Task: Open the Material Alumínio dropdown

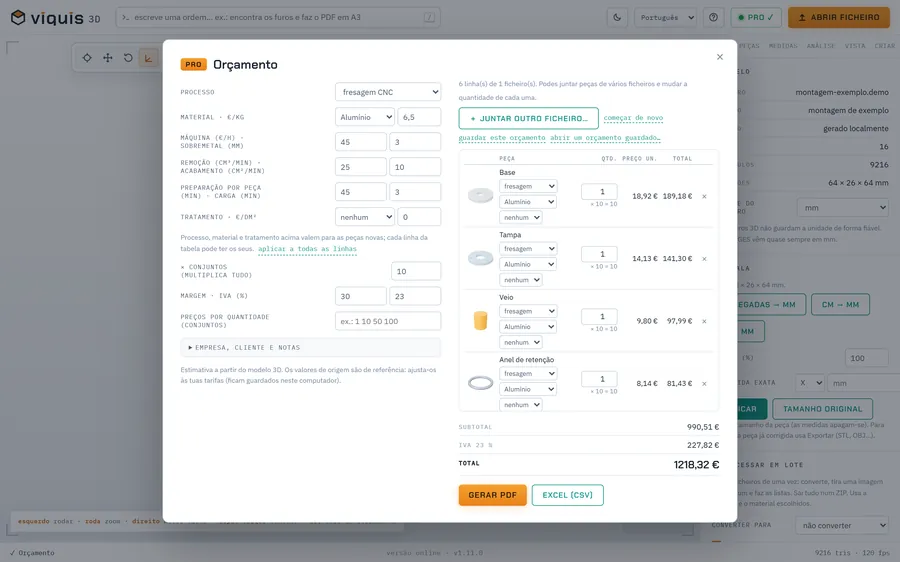Action: click(364, 117)
